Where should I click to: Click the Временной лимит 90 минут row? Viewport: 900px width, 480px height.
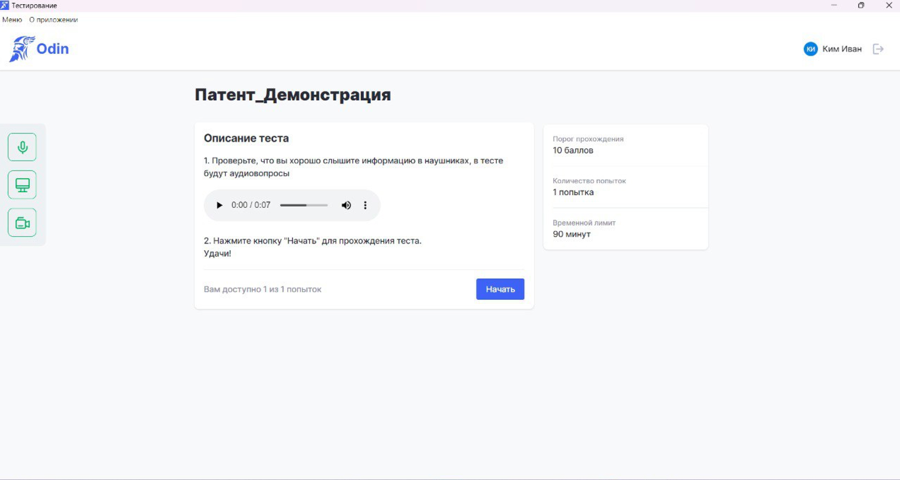(x=625, y=229)
